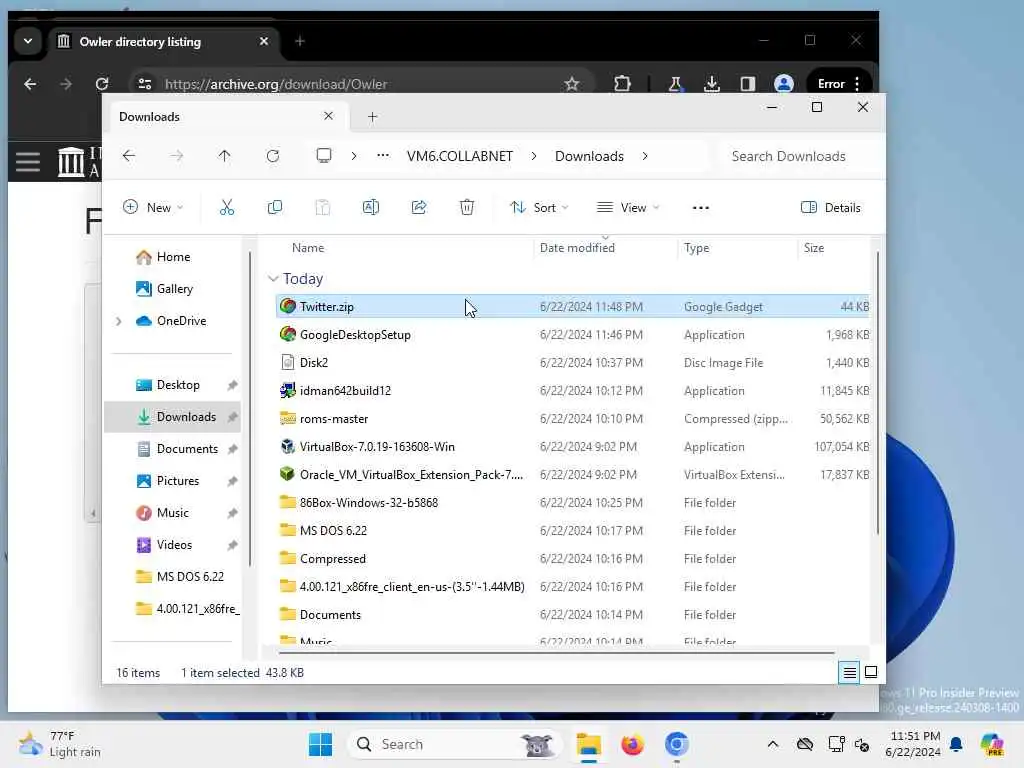Open a new Chrome tab
The height and width of the screenshot is (768, 1024).
pos(300,41)
